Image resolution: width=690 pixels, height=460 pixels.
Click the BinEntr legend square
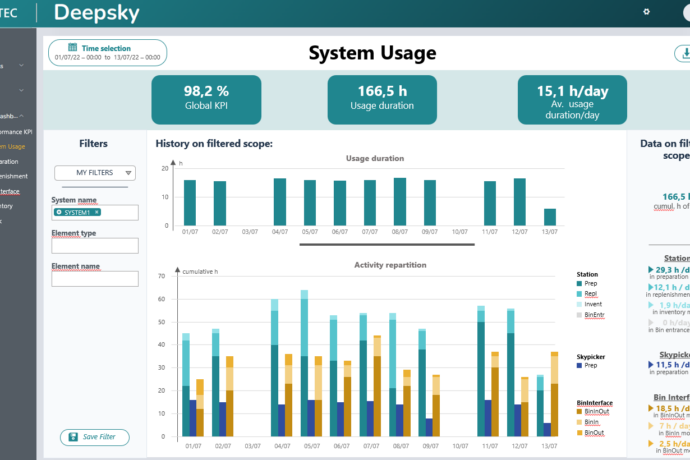579,315
